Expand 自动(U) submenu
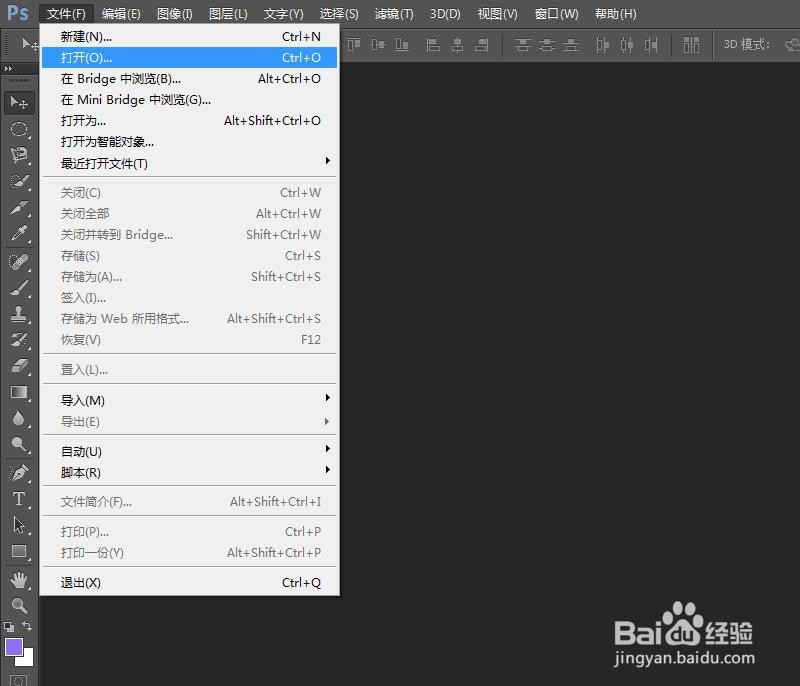 pos(189,451)
